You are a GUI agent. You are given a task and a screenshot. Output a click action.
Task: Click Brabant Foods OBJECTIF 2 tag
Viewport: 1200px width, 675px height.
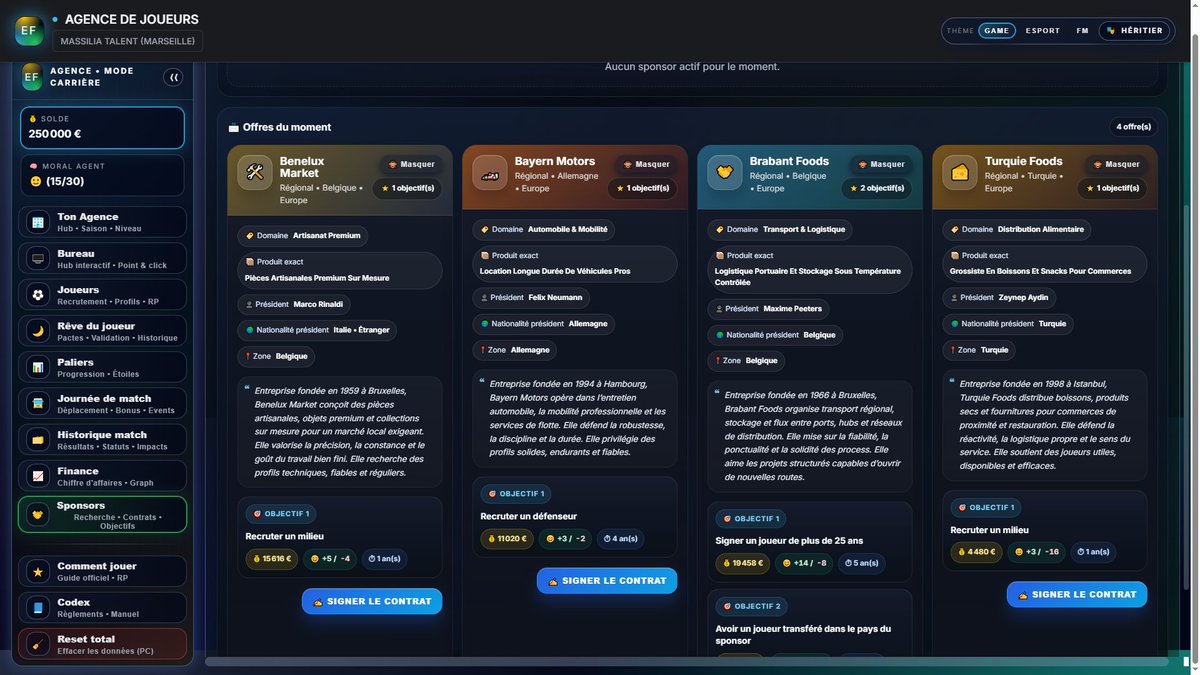[752, 606]
